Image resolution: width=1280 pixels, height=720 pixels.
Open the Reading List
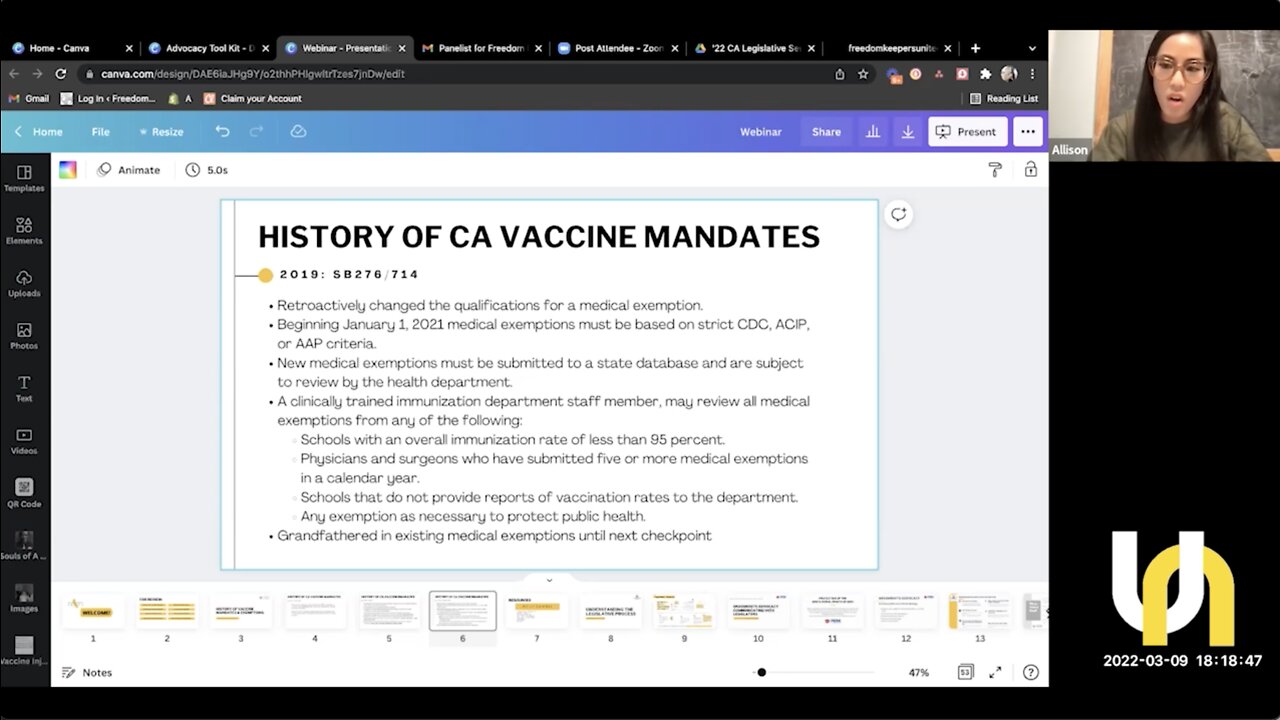(x=1004, y=98)
